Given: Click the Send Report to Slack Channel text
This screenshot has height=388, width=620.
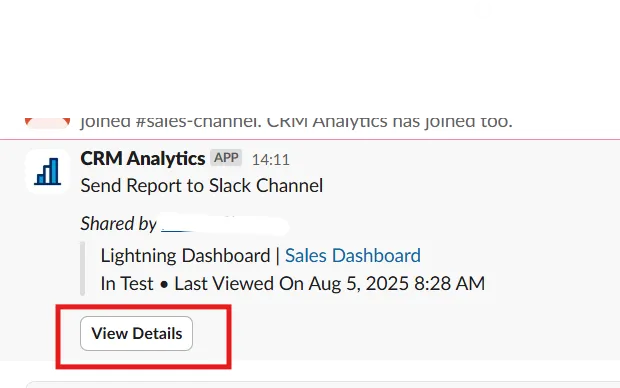Looking at the screenshot, I should 202,185.
